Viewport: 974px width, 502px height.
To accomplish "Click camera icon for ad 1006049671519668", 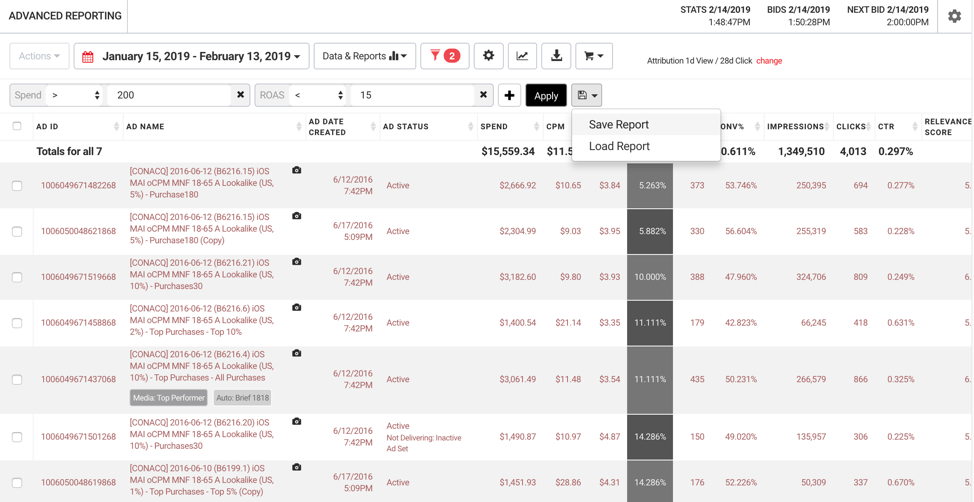I will (x=296, y=262).
